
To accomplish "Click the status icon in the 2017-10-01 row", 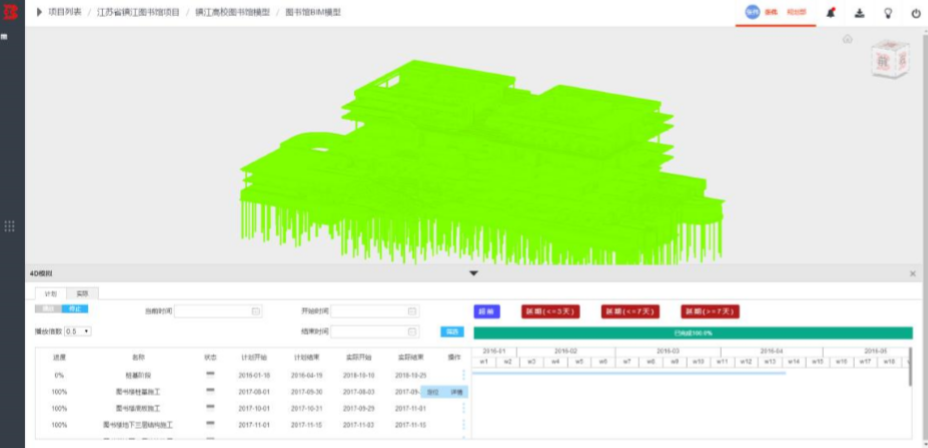I will pyautogui.click(x=210, y=407).
